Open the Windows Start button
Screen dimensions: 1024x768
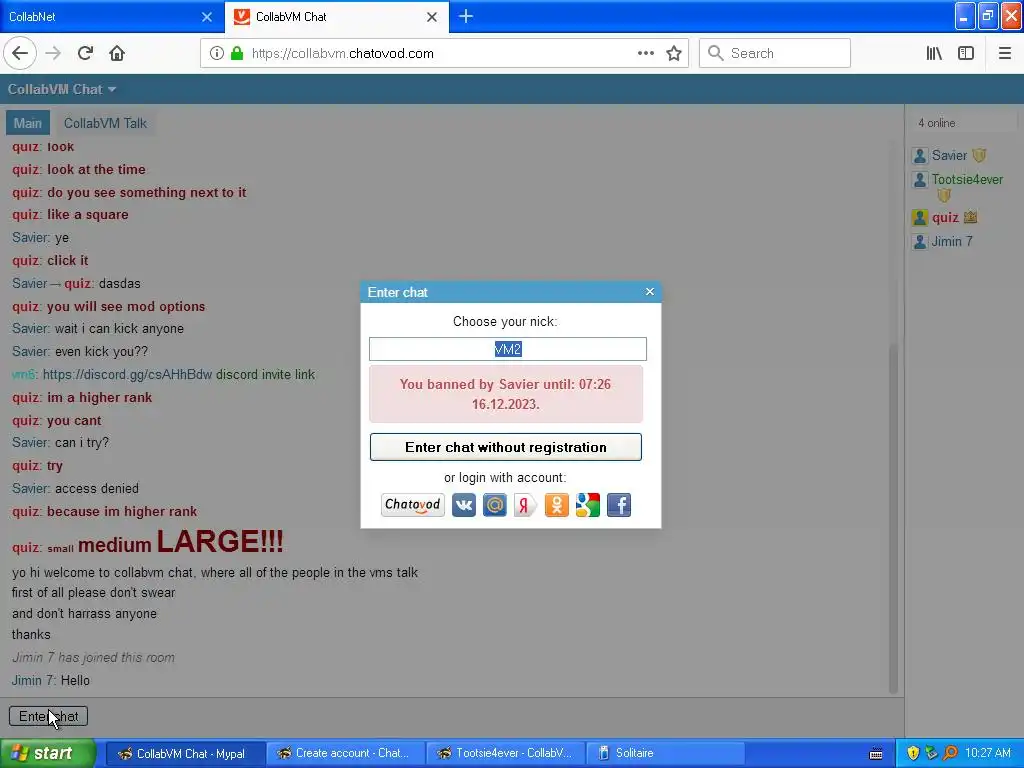pos(47,753)
